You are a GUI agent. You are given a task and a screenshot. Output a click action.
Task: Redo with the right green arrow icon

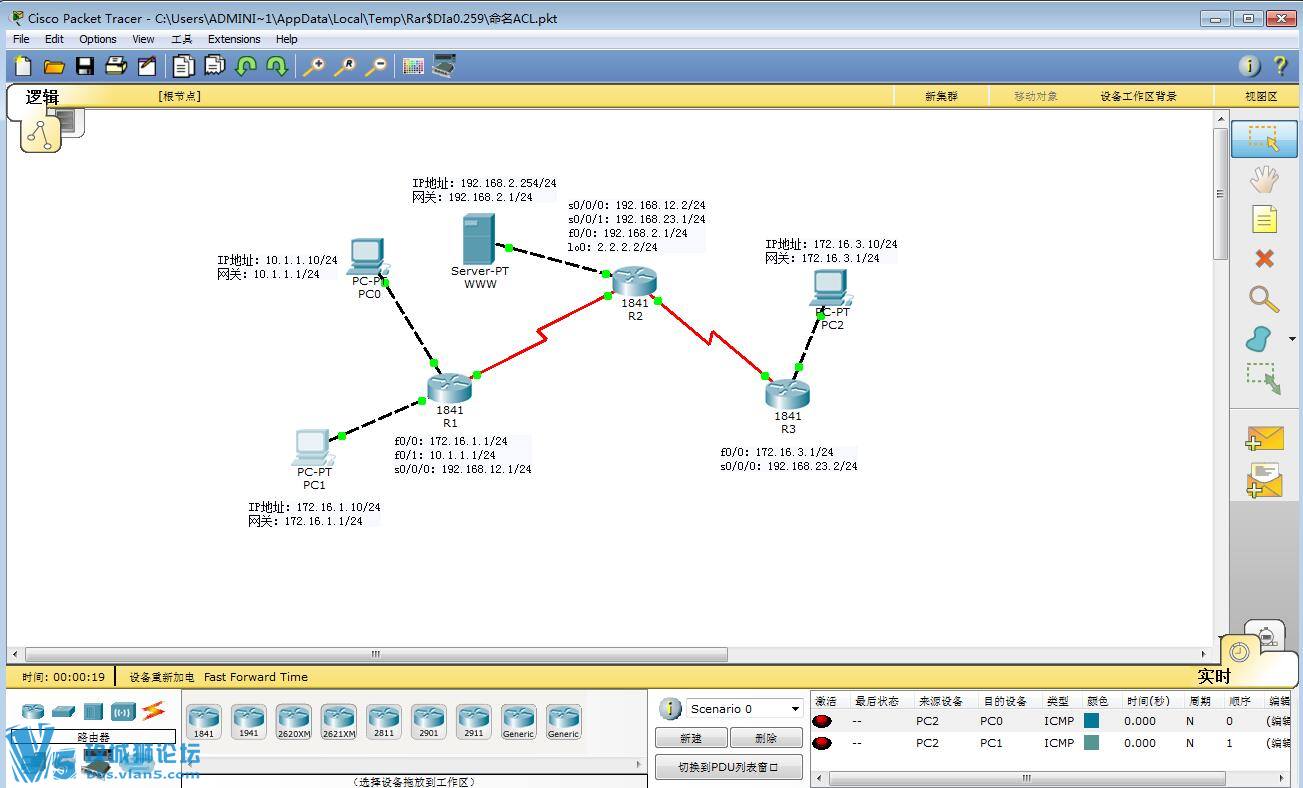tap(277, 66)
